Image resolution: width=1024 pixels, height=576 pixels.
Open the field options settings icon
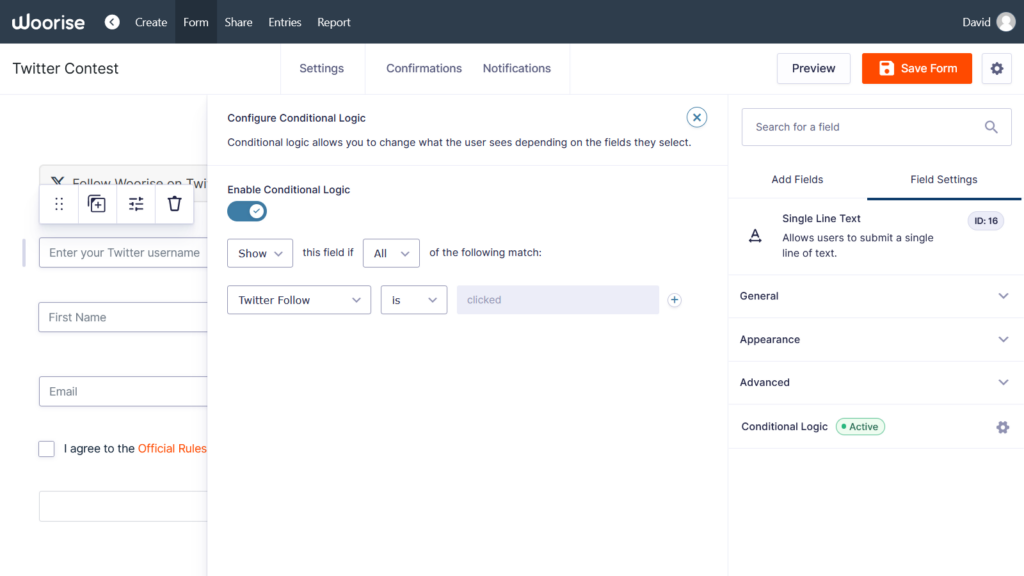coord(135,204)
